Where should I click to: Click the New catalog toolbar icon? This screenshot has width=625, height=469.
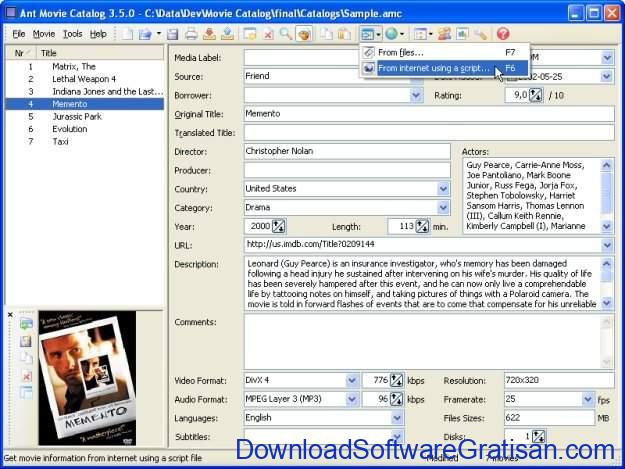(127, 34)
